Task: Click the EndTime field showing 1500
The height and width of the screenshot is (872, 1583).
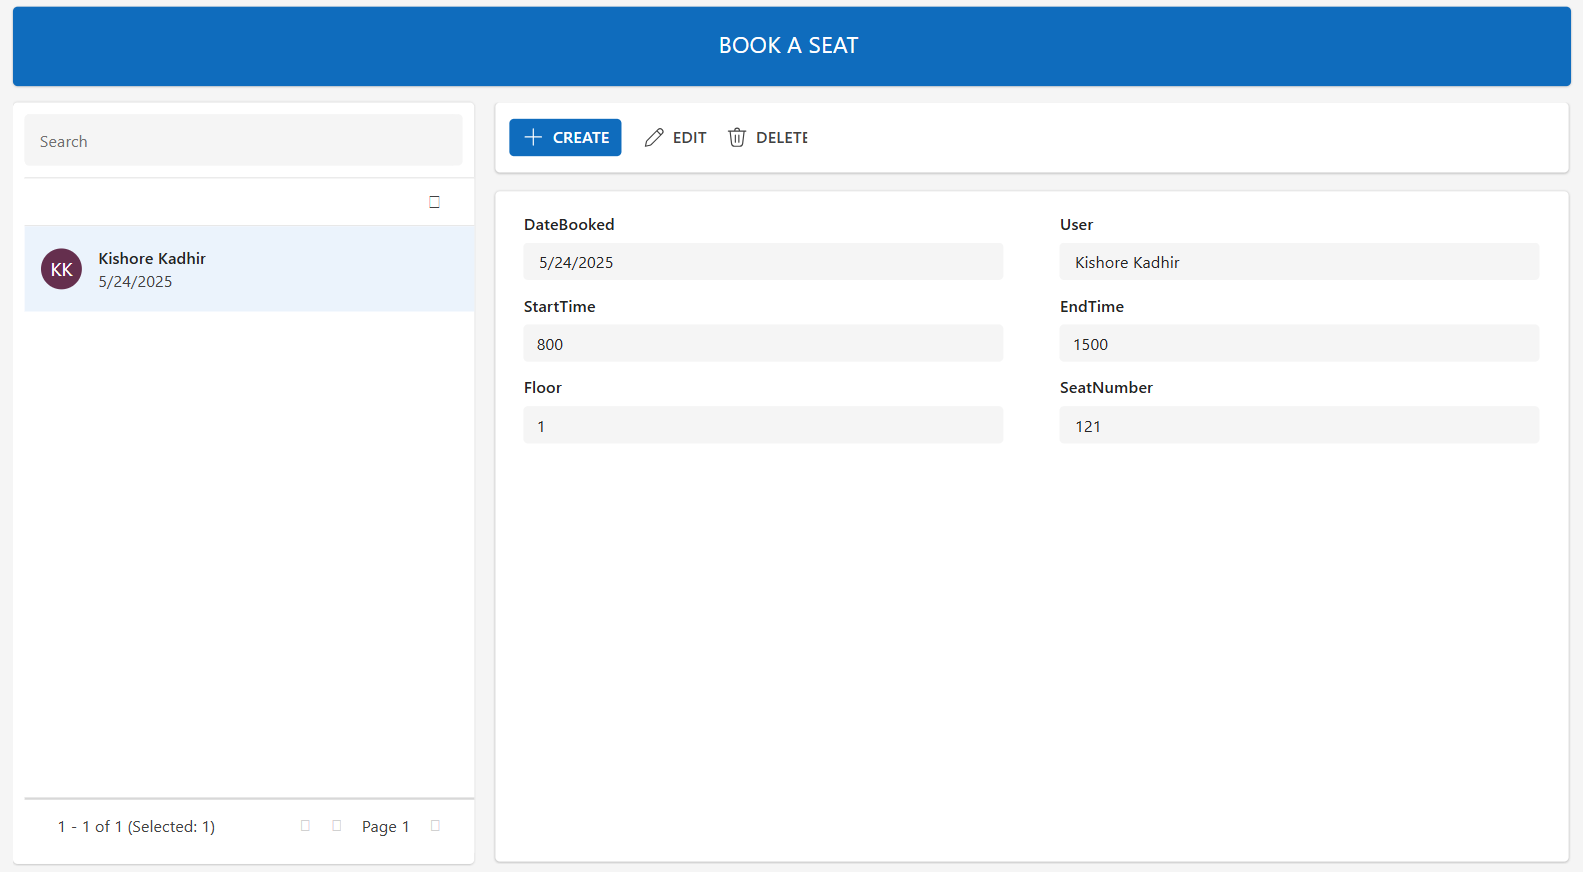Action: pyautogui.click(x=1298, y=344)
